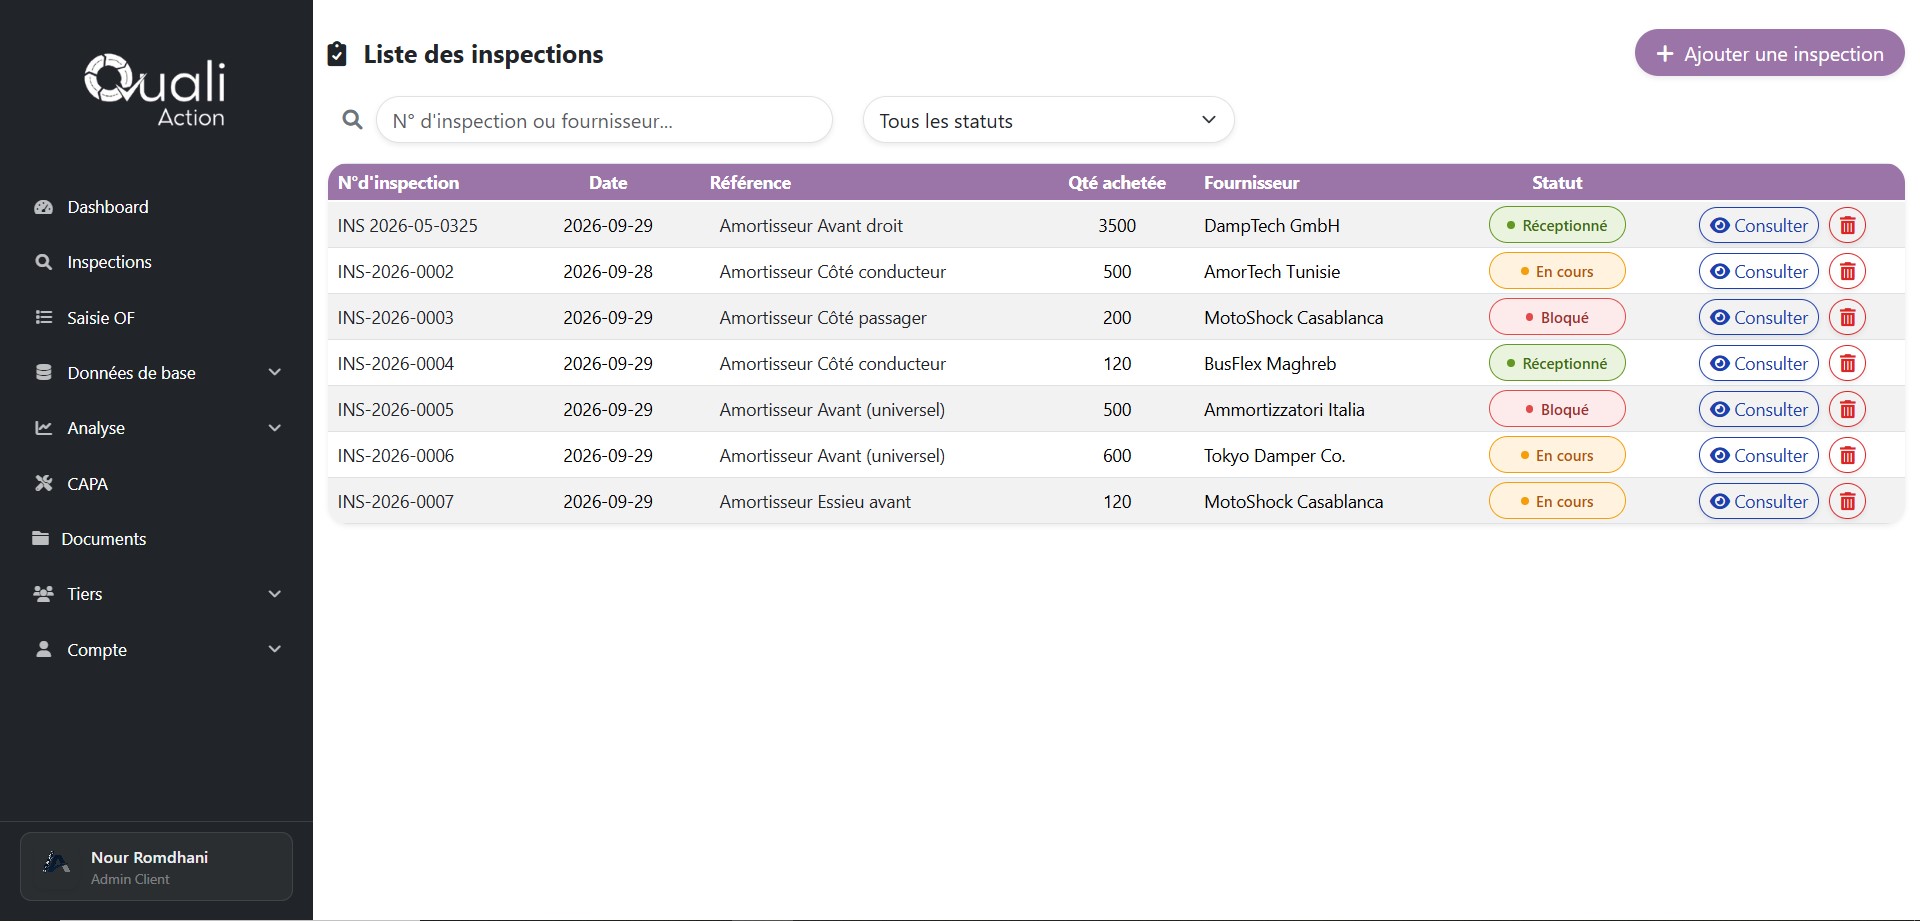Click the search magnifier icon
Screen dimensions: 1920x921
tap(352, 120)
